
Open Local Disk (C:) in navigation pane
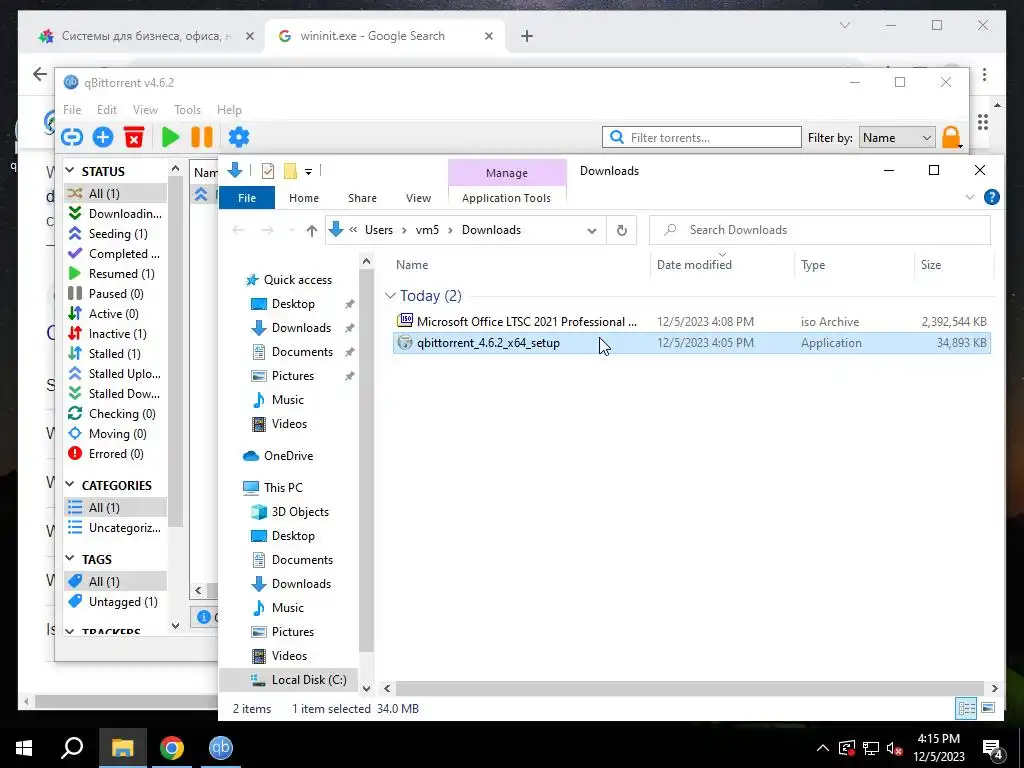(x=308, y=680)
